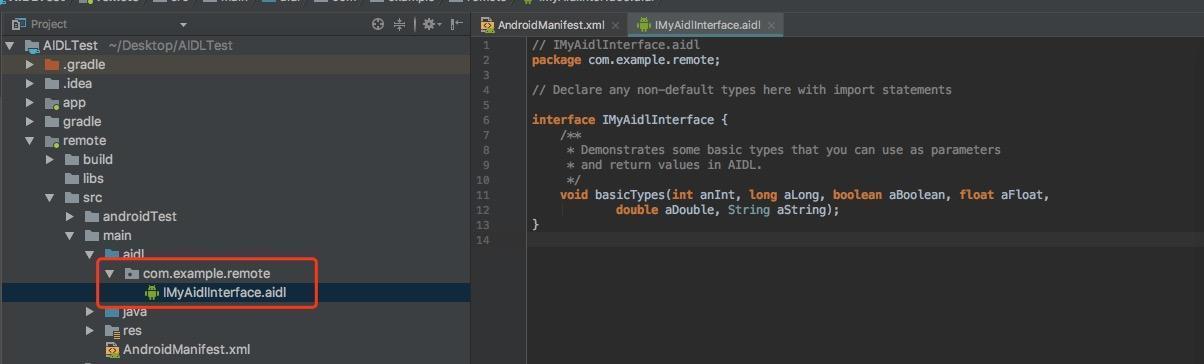Click the 'void basicTypes(int anInt' line
1204x364 pixels.
pyautogui.click(x=804, y=195)
